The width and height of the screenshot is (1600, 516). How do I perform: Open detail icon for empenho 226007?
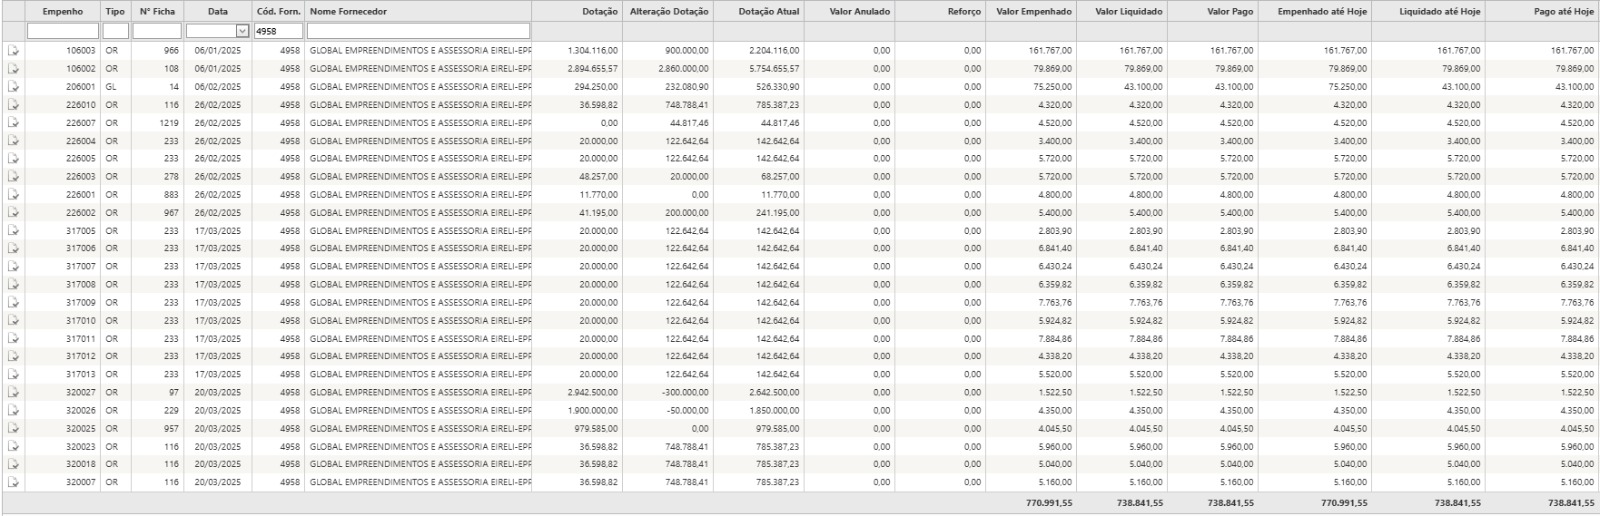(x=13, y=123)
